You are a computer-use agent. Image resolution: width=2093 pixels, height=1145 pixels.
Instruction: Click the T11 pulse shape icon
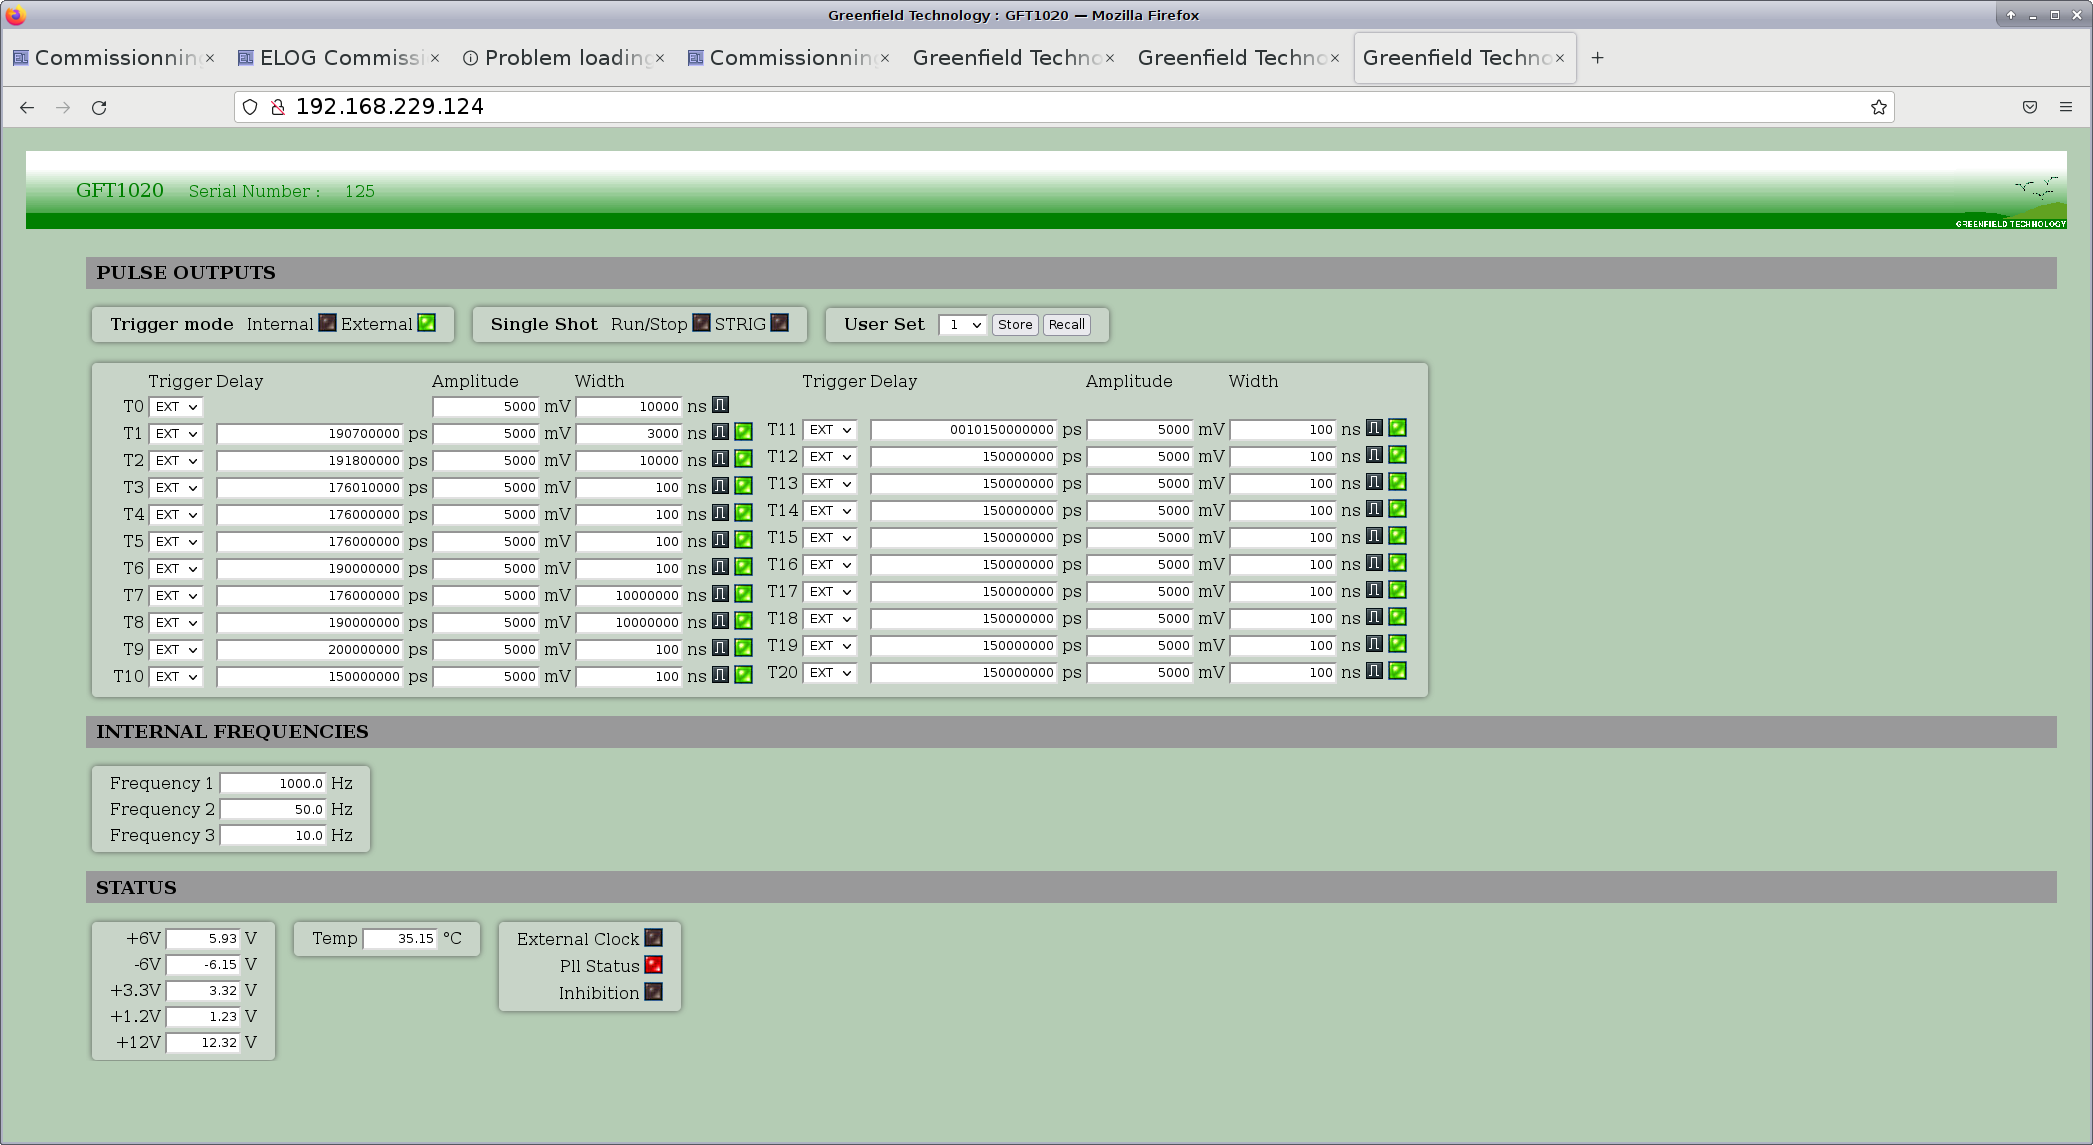click(x=1374, y=428)
